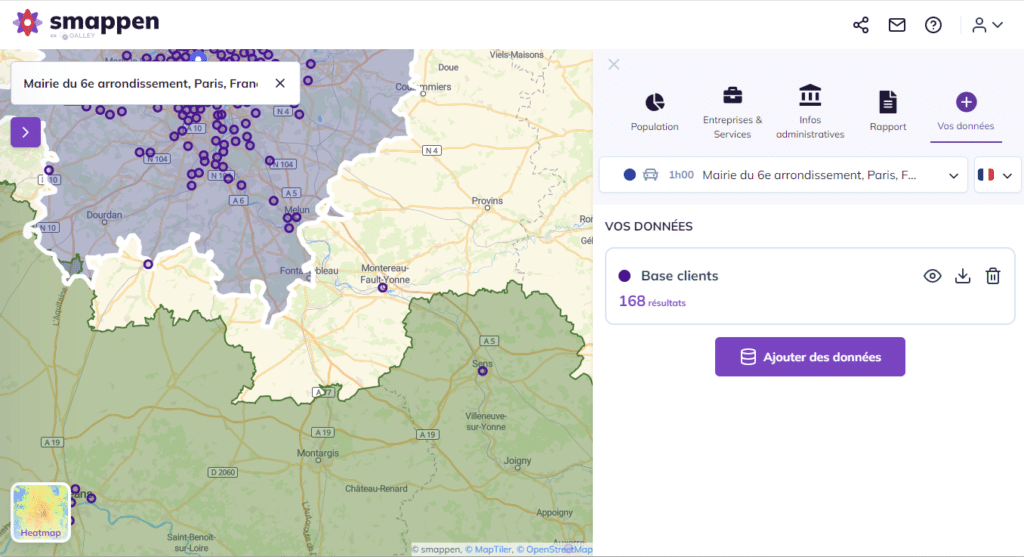
Task: Download the Base clients dataset
Action: [x=963, y=276]
